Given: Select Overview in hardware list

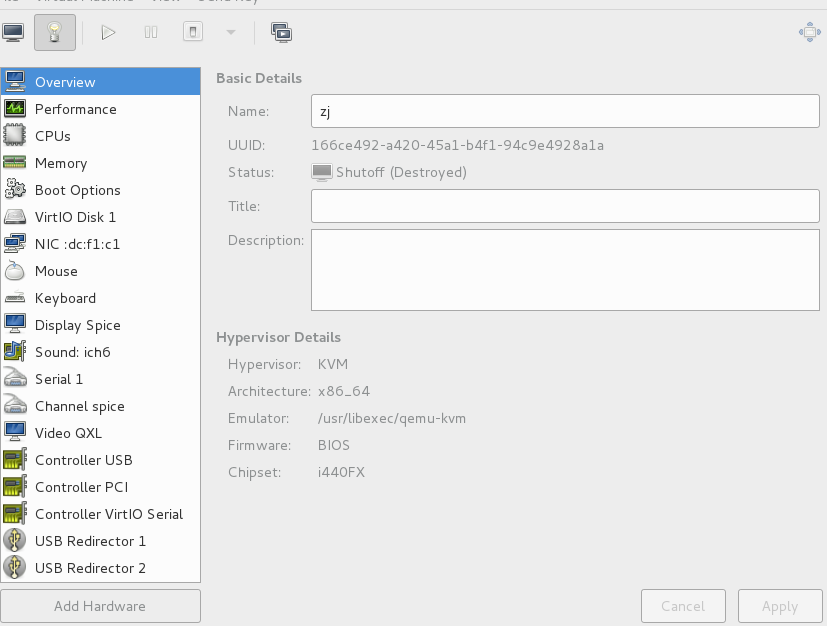Looking at the screenshot, I should (100, 82).
